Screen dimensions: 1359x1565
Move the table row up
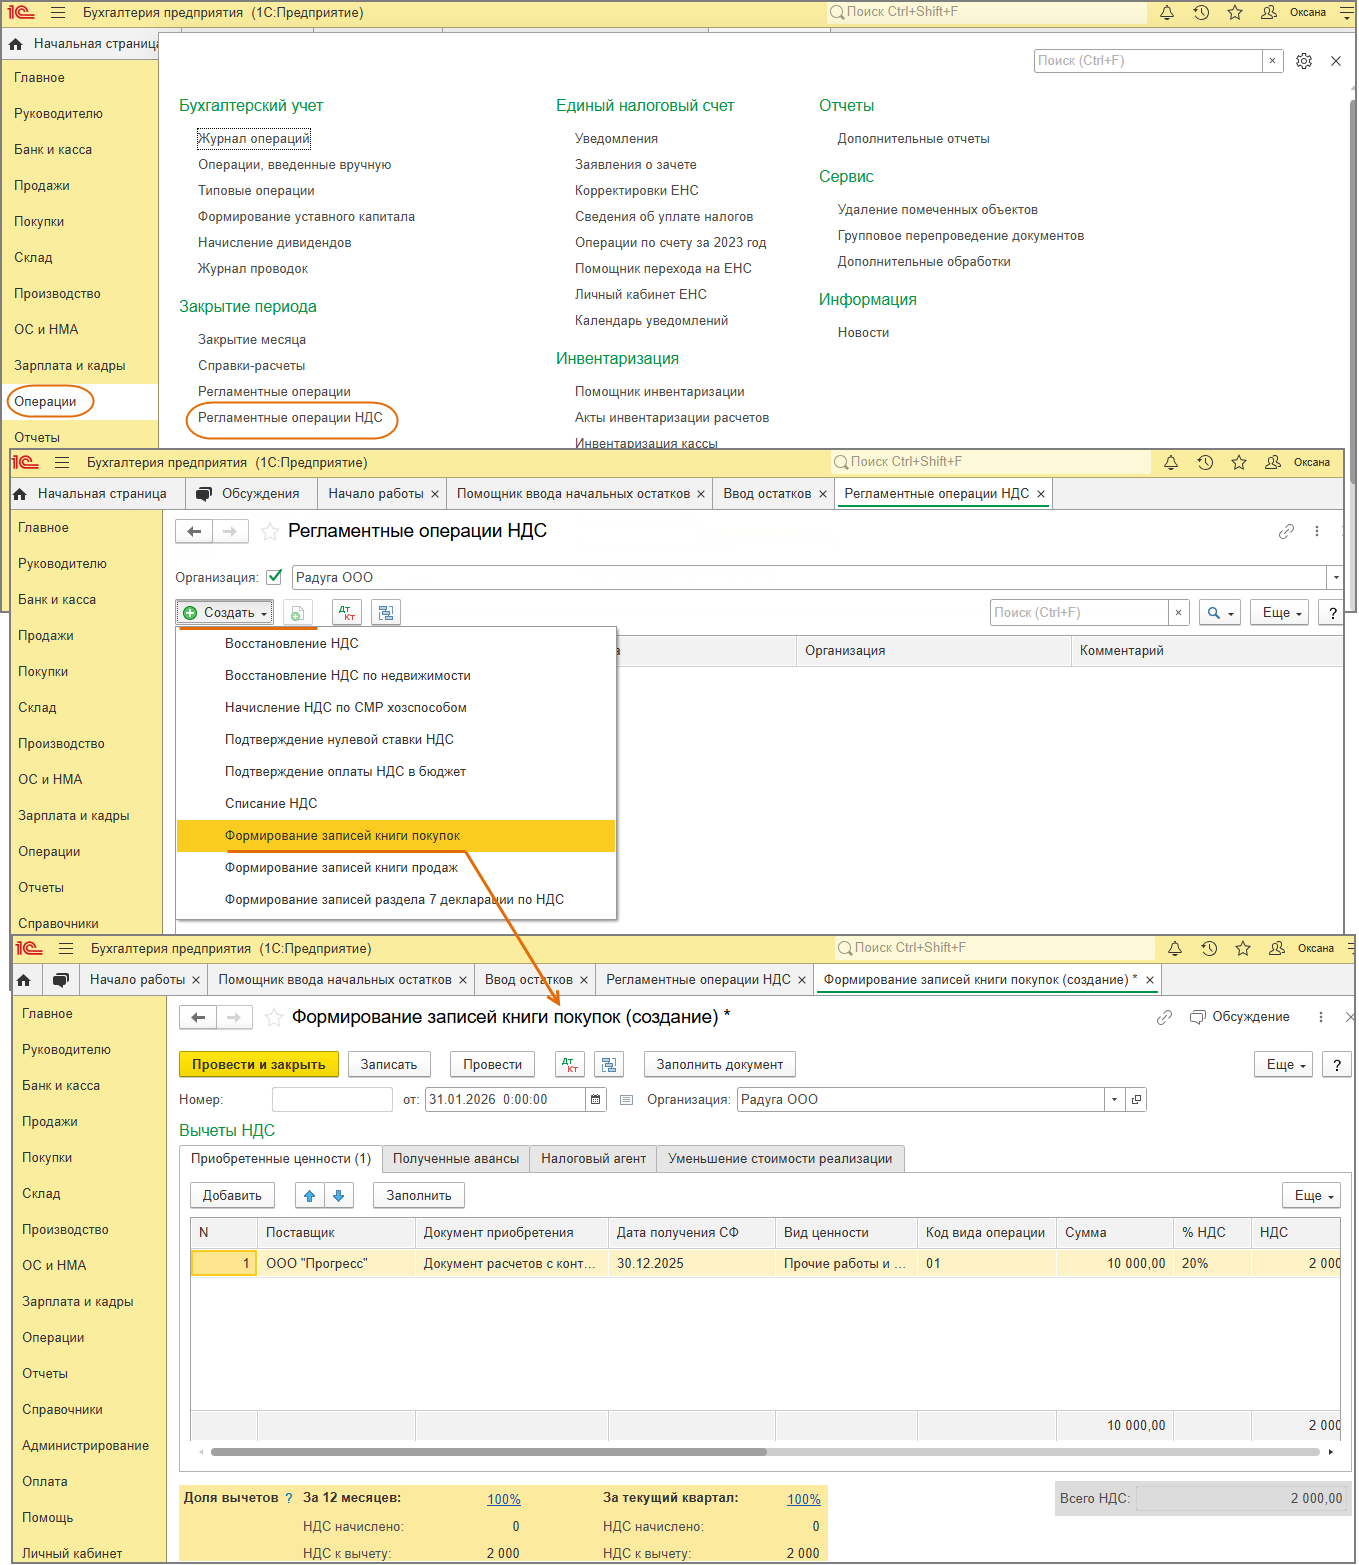tap(310, 1196)
